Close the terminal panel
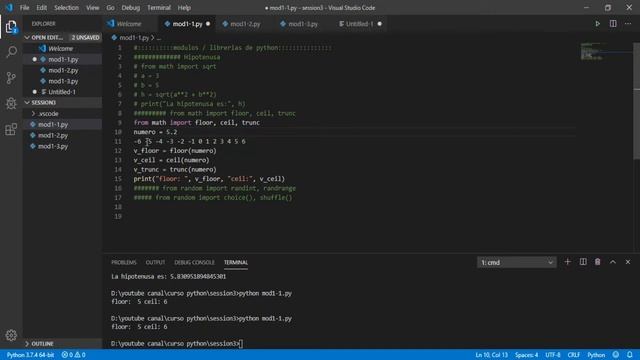The image size is (640, 360). 628,262
